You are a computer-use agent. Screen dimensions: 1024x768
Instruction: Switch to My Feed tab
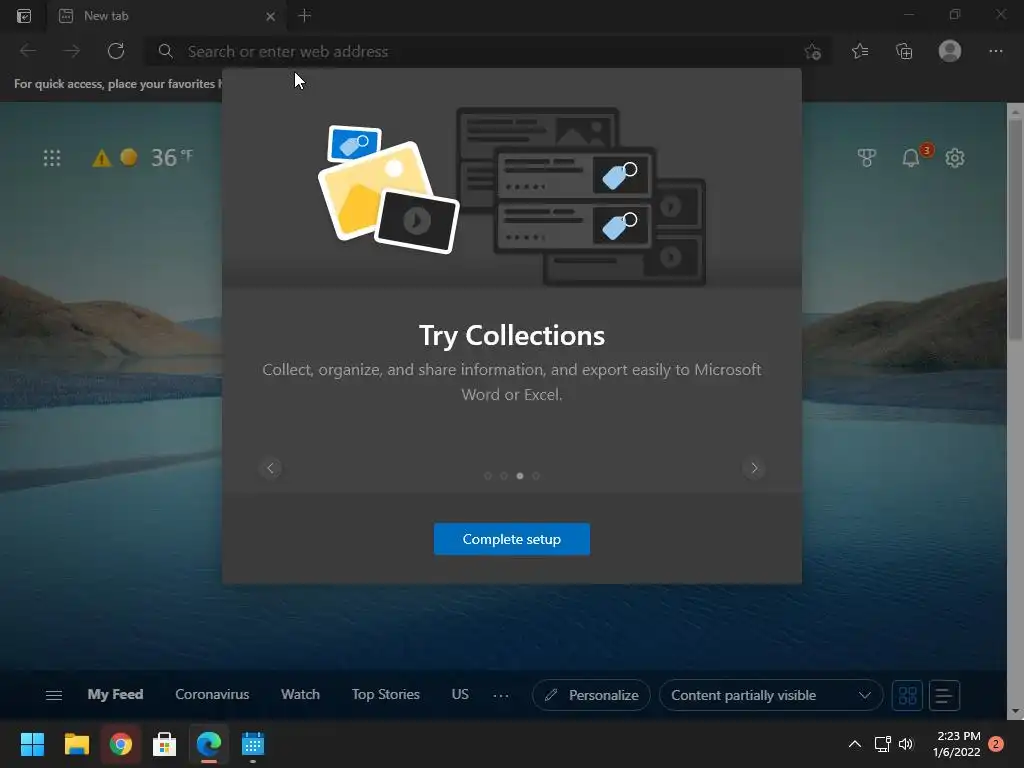click(x=115, y=694)
